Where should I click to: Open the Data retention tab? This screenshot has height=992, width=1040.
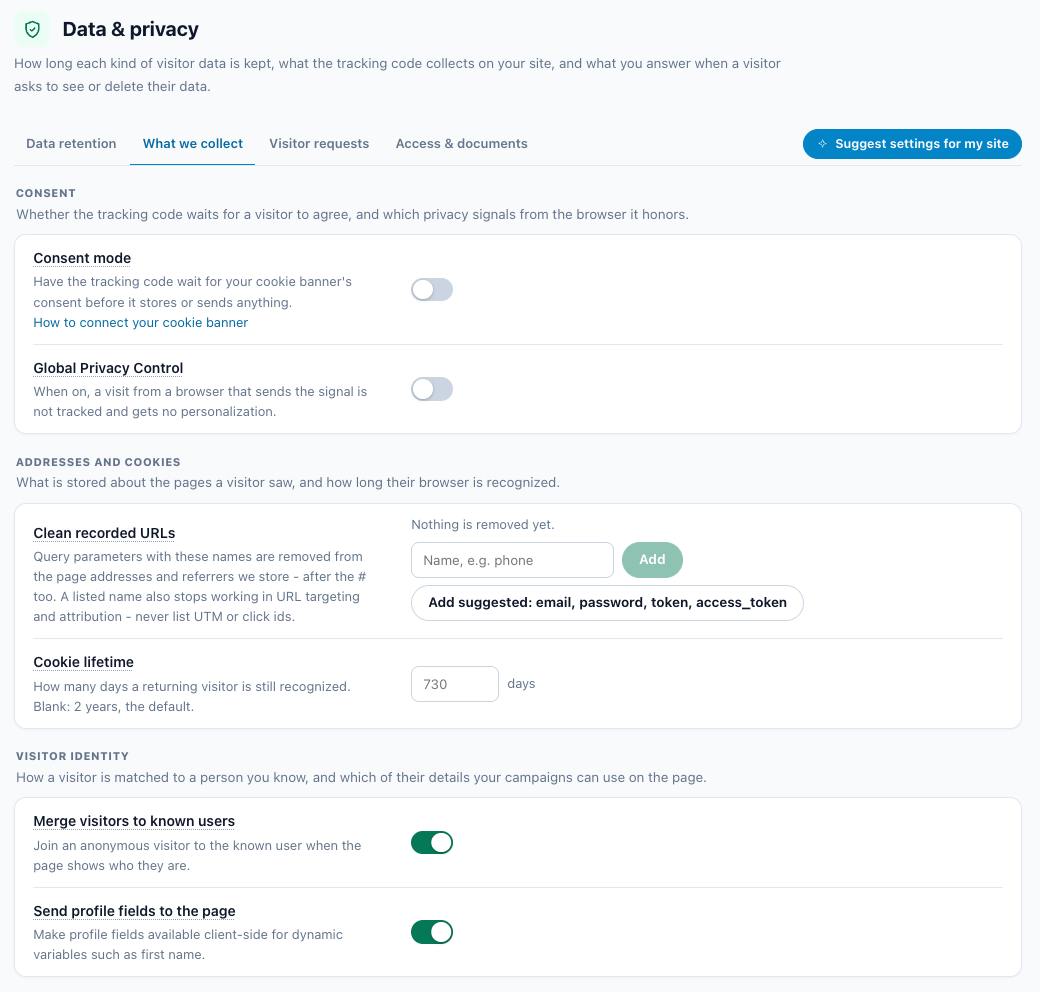tap(71, 144)
